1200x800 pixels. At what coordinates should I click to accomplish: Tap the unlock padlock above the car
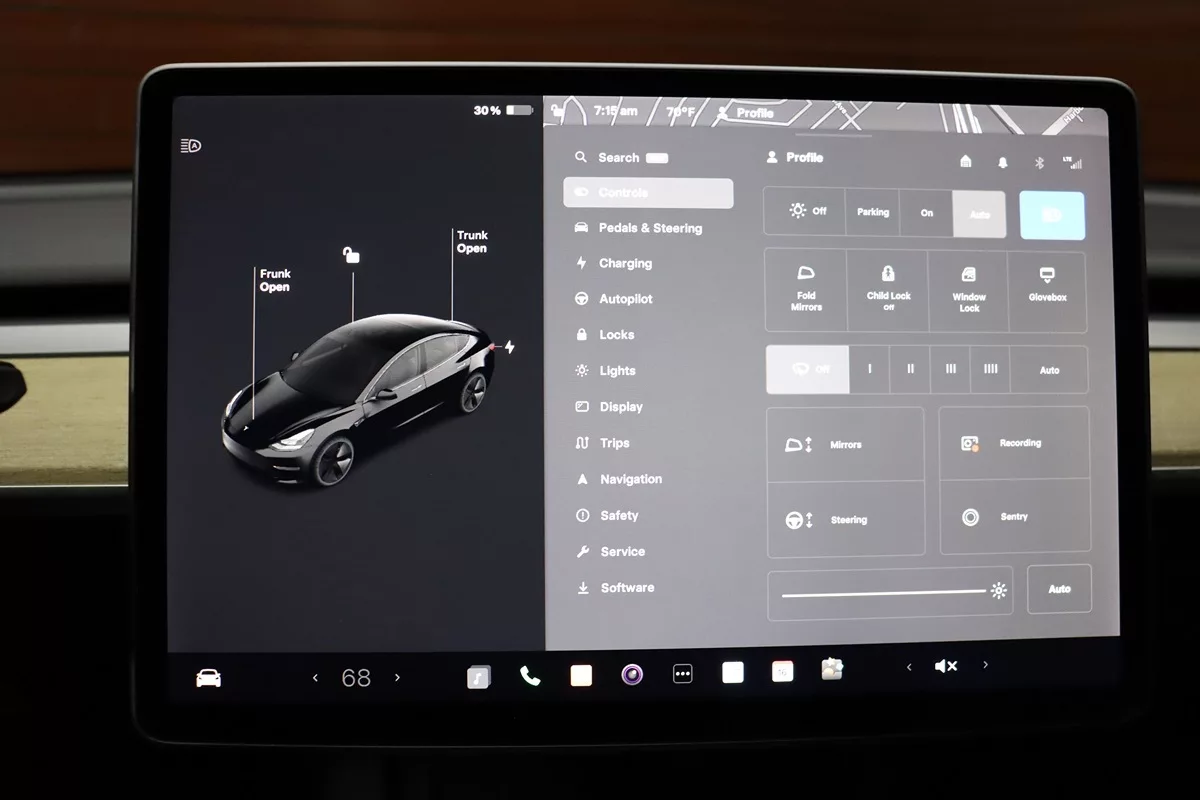(x=351, y=255)
